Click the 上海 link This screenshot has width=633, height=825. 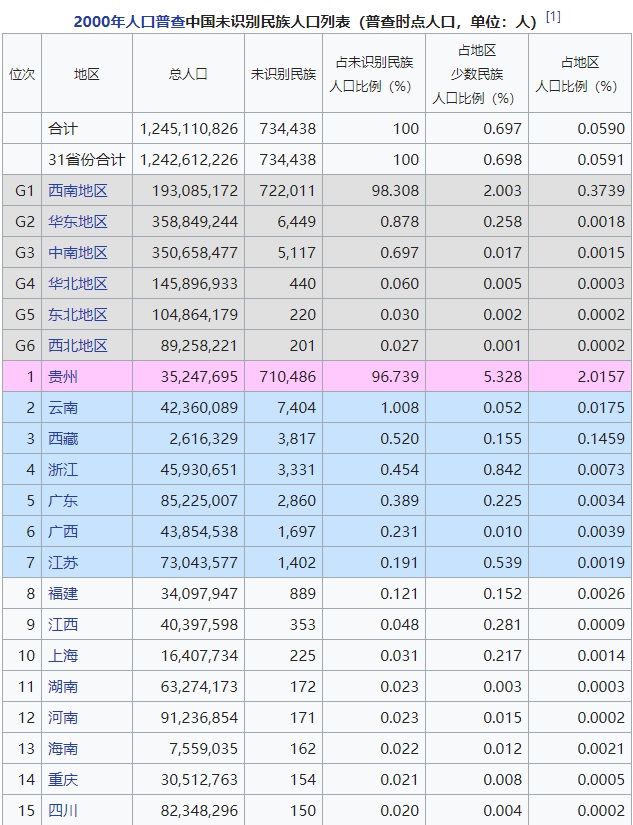[63, 656]
